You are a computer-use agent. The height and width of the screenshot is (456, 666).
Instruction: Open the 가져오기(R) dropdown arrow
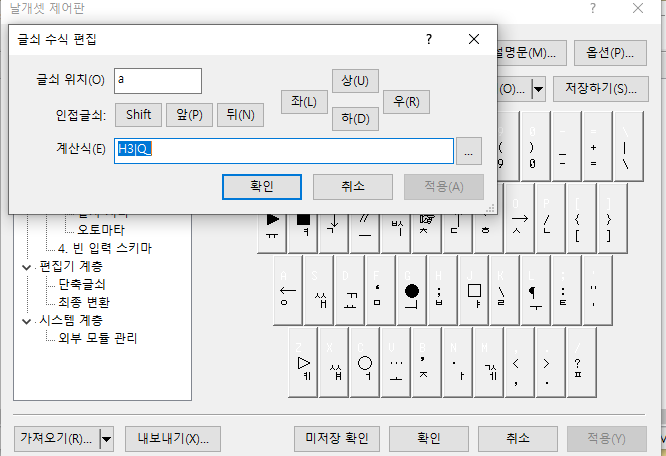106,438
